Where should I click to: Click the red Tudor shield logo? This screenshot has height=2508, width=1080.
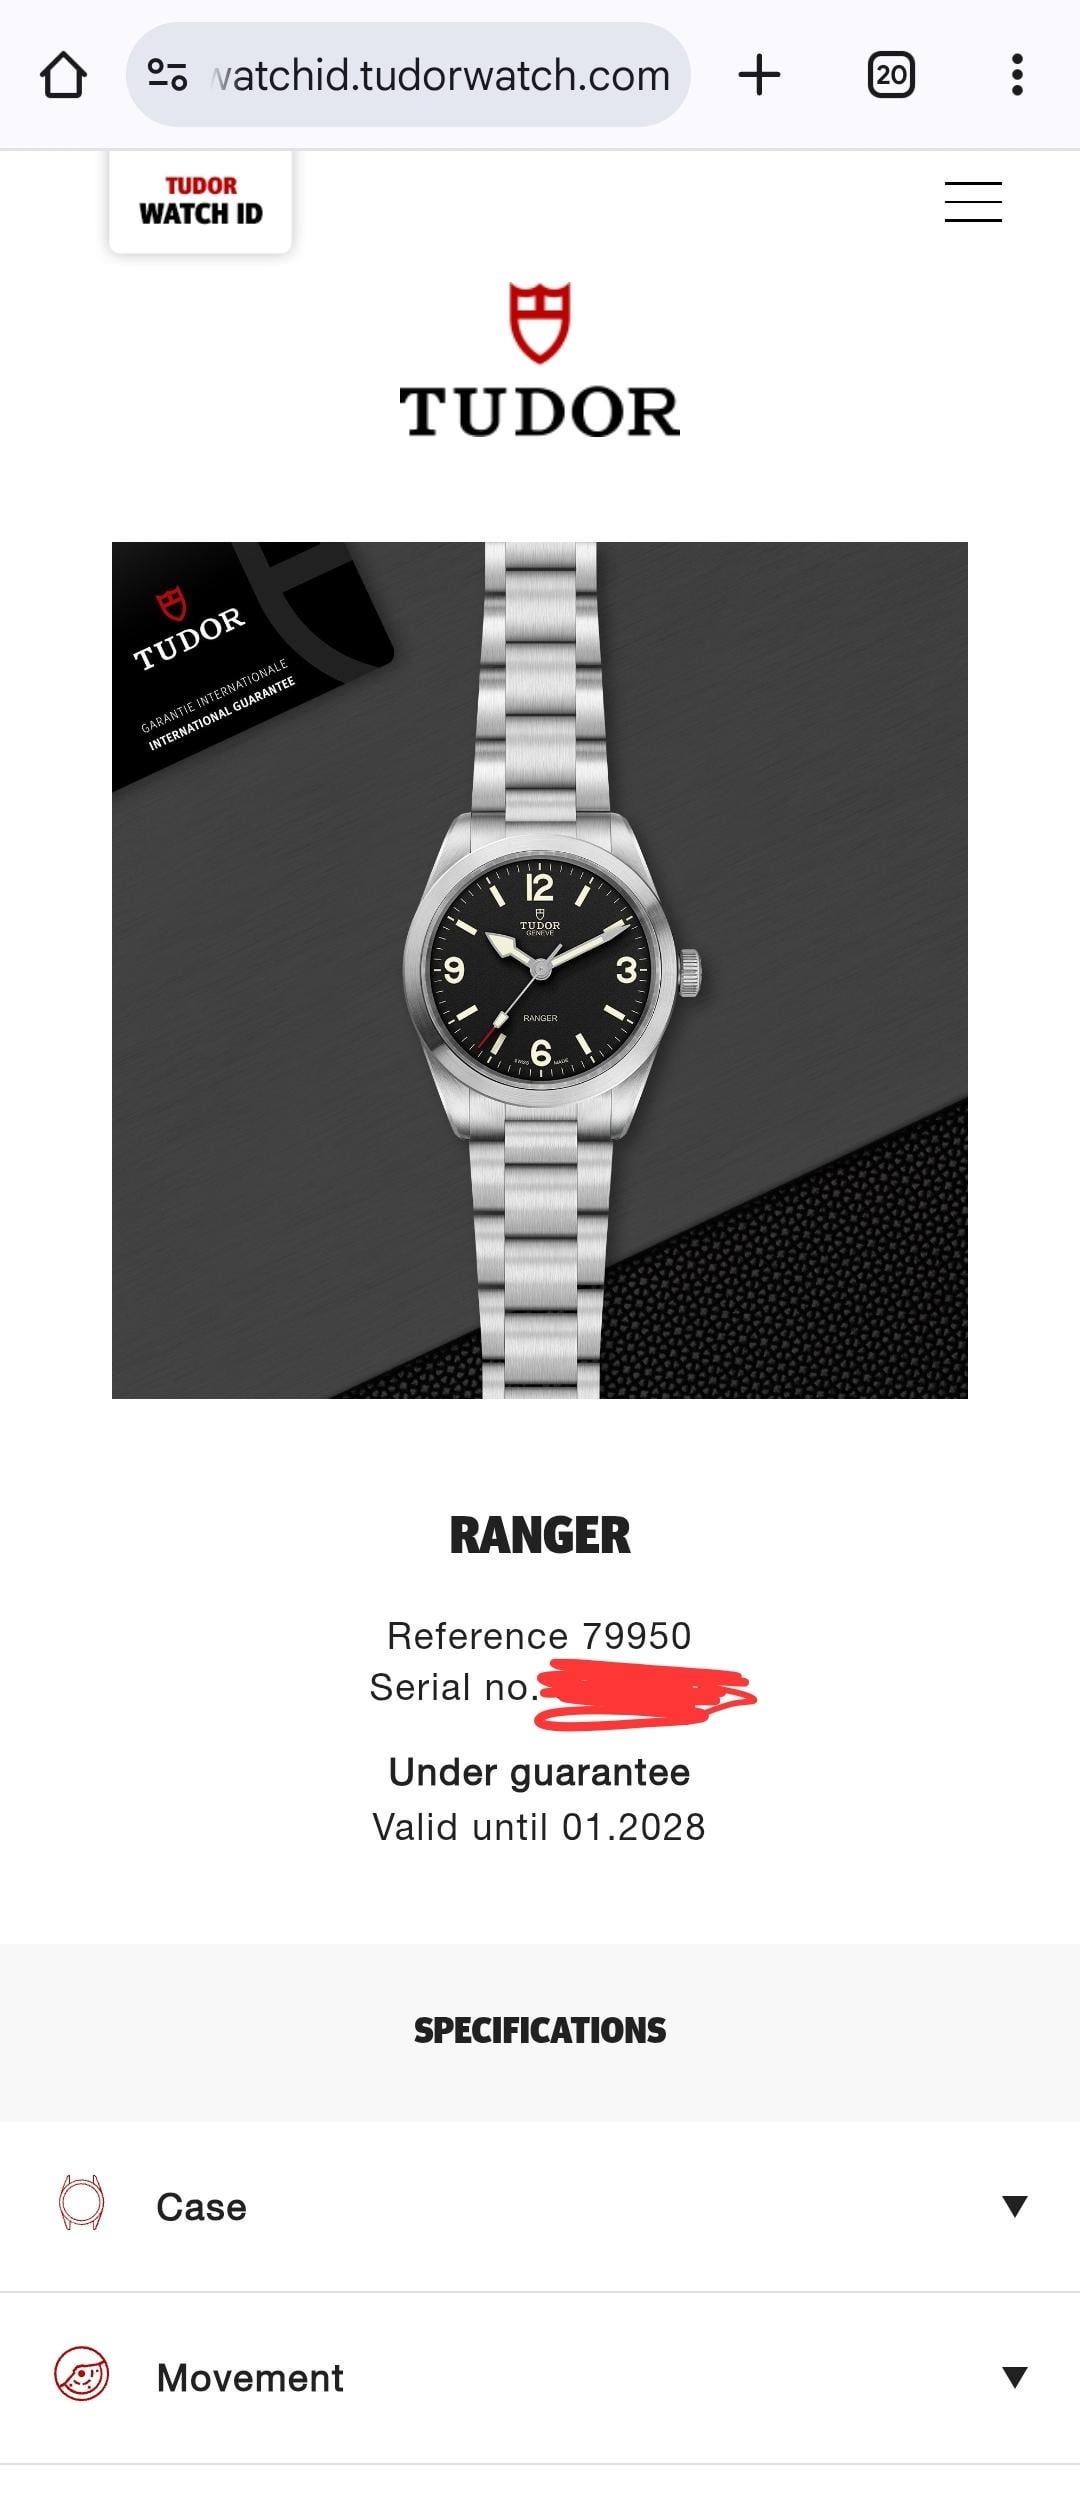click(x=540, y=322)
